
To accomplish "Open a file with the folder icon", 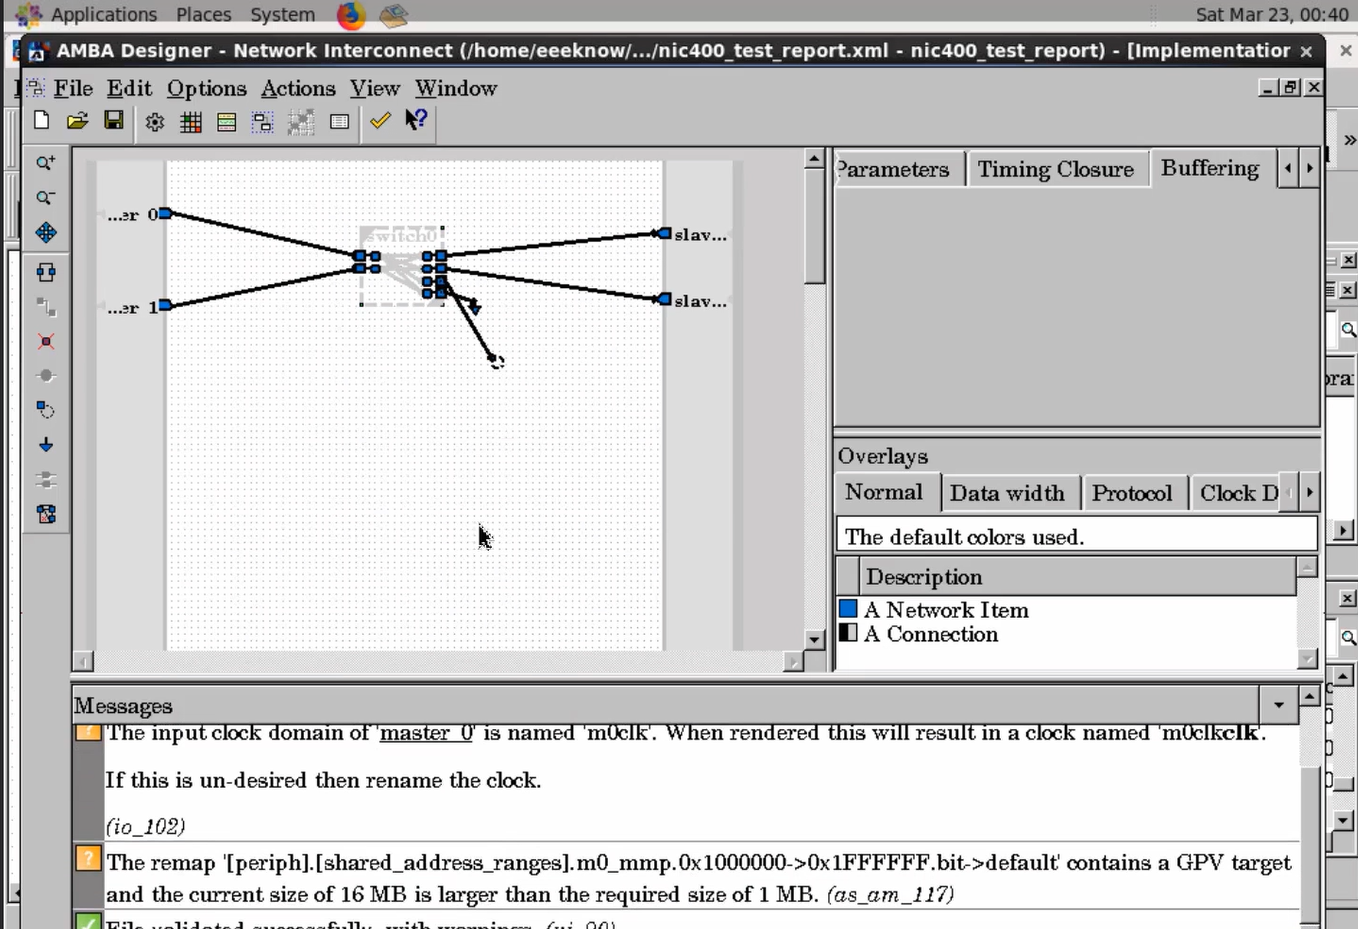I will [77, 121].
